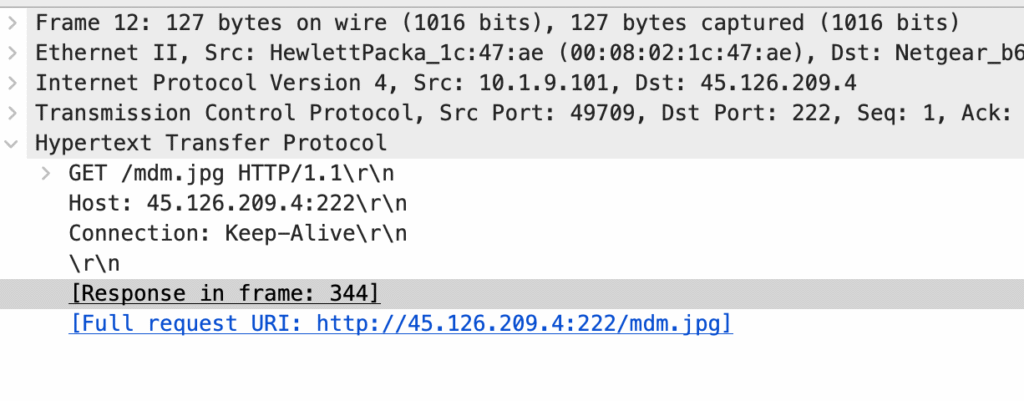Select the GET /mdm.jpg HTTP/1.1 text
Screen dimensions: 1024x401
tap(232, 173)
